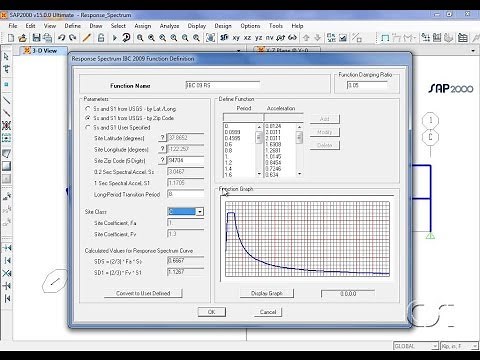Image resolution: width=480 pixels, height=360 pixels.
Task: Click the yz plane view button
Action: pos(258,38)
